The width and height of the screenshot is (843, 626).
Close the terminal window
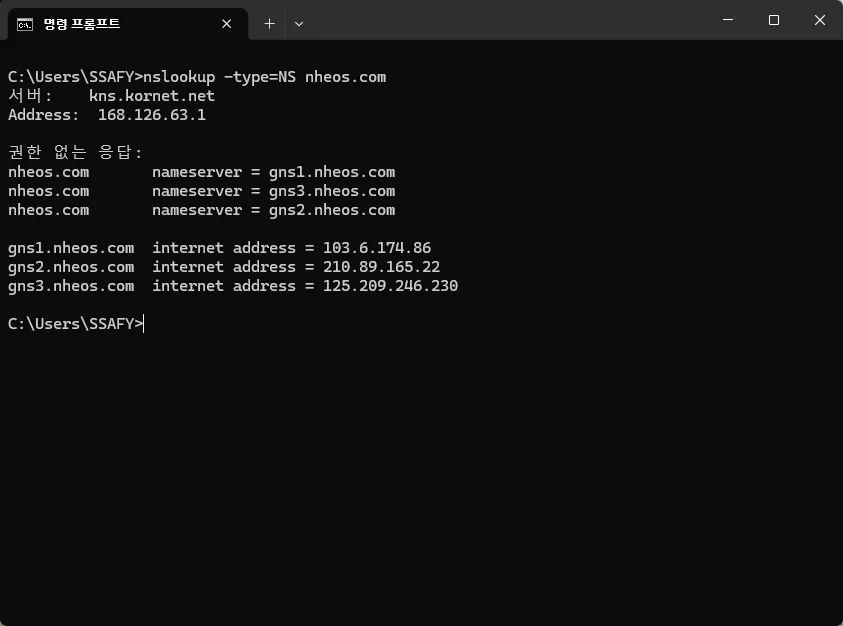tap(819, 20)
